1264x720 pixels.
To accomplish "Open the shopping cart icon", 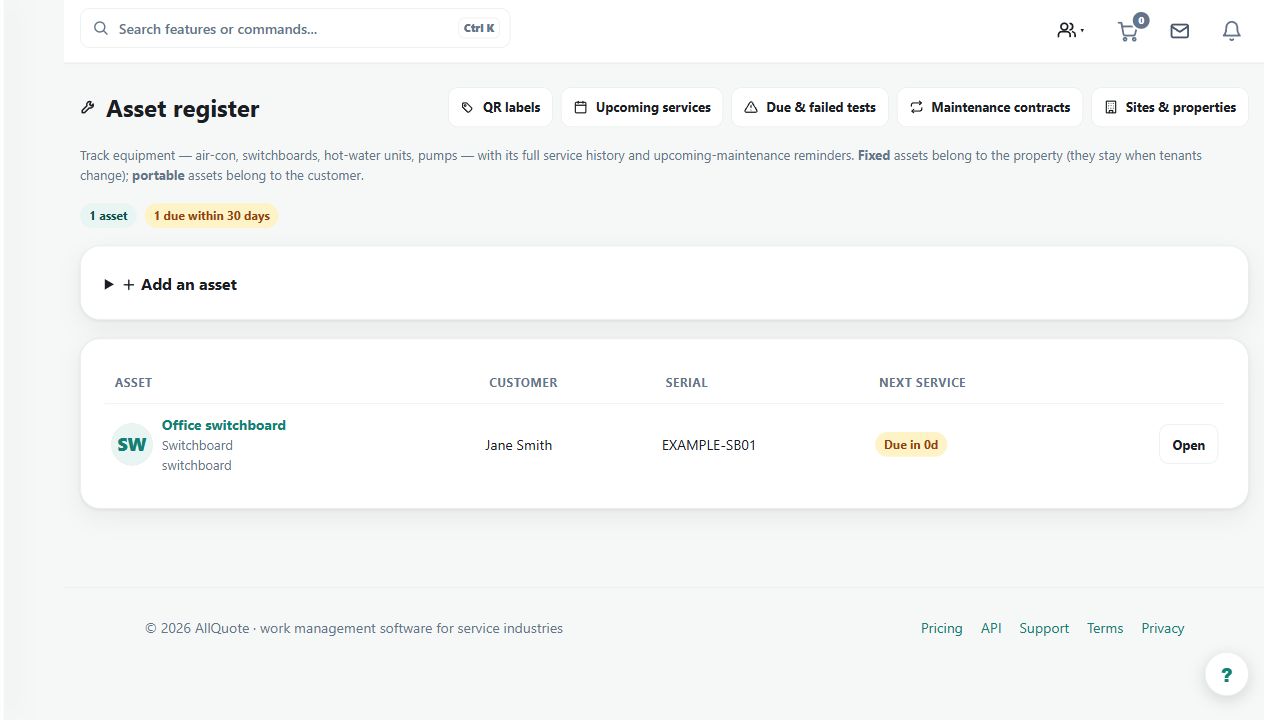I will coord(1129,31).
